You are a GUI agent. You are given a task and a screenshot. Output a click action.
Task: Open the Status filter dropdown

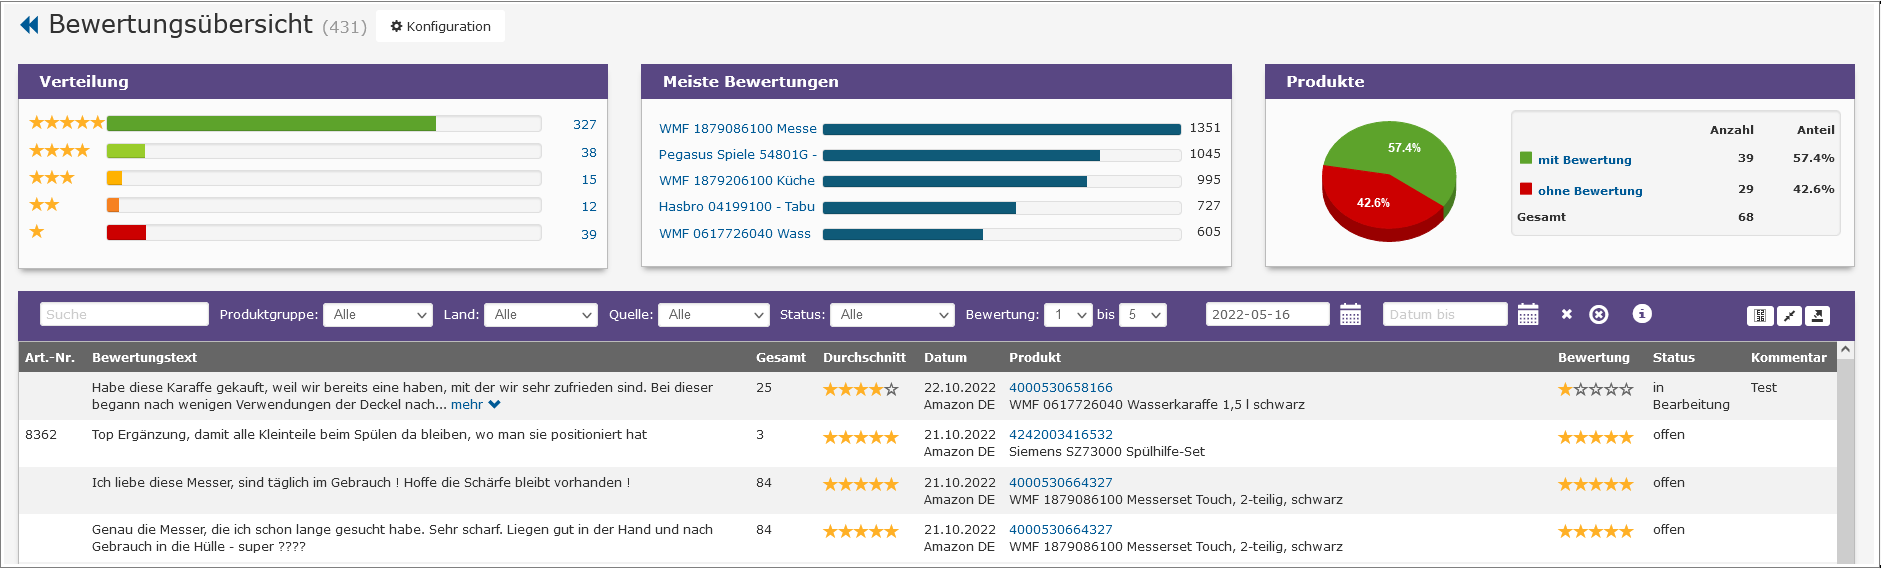pyautogui.click(x=891, y=315)
